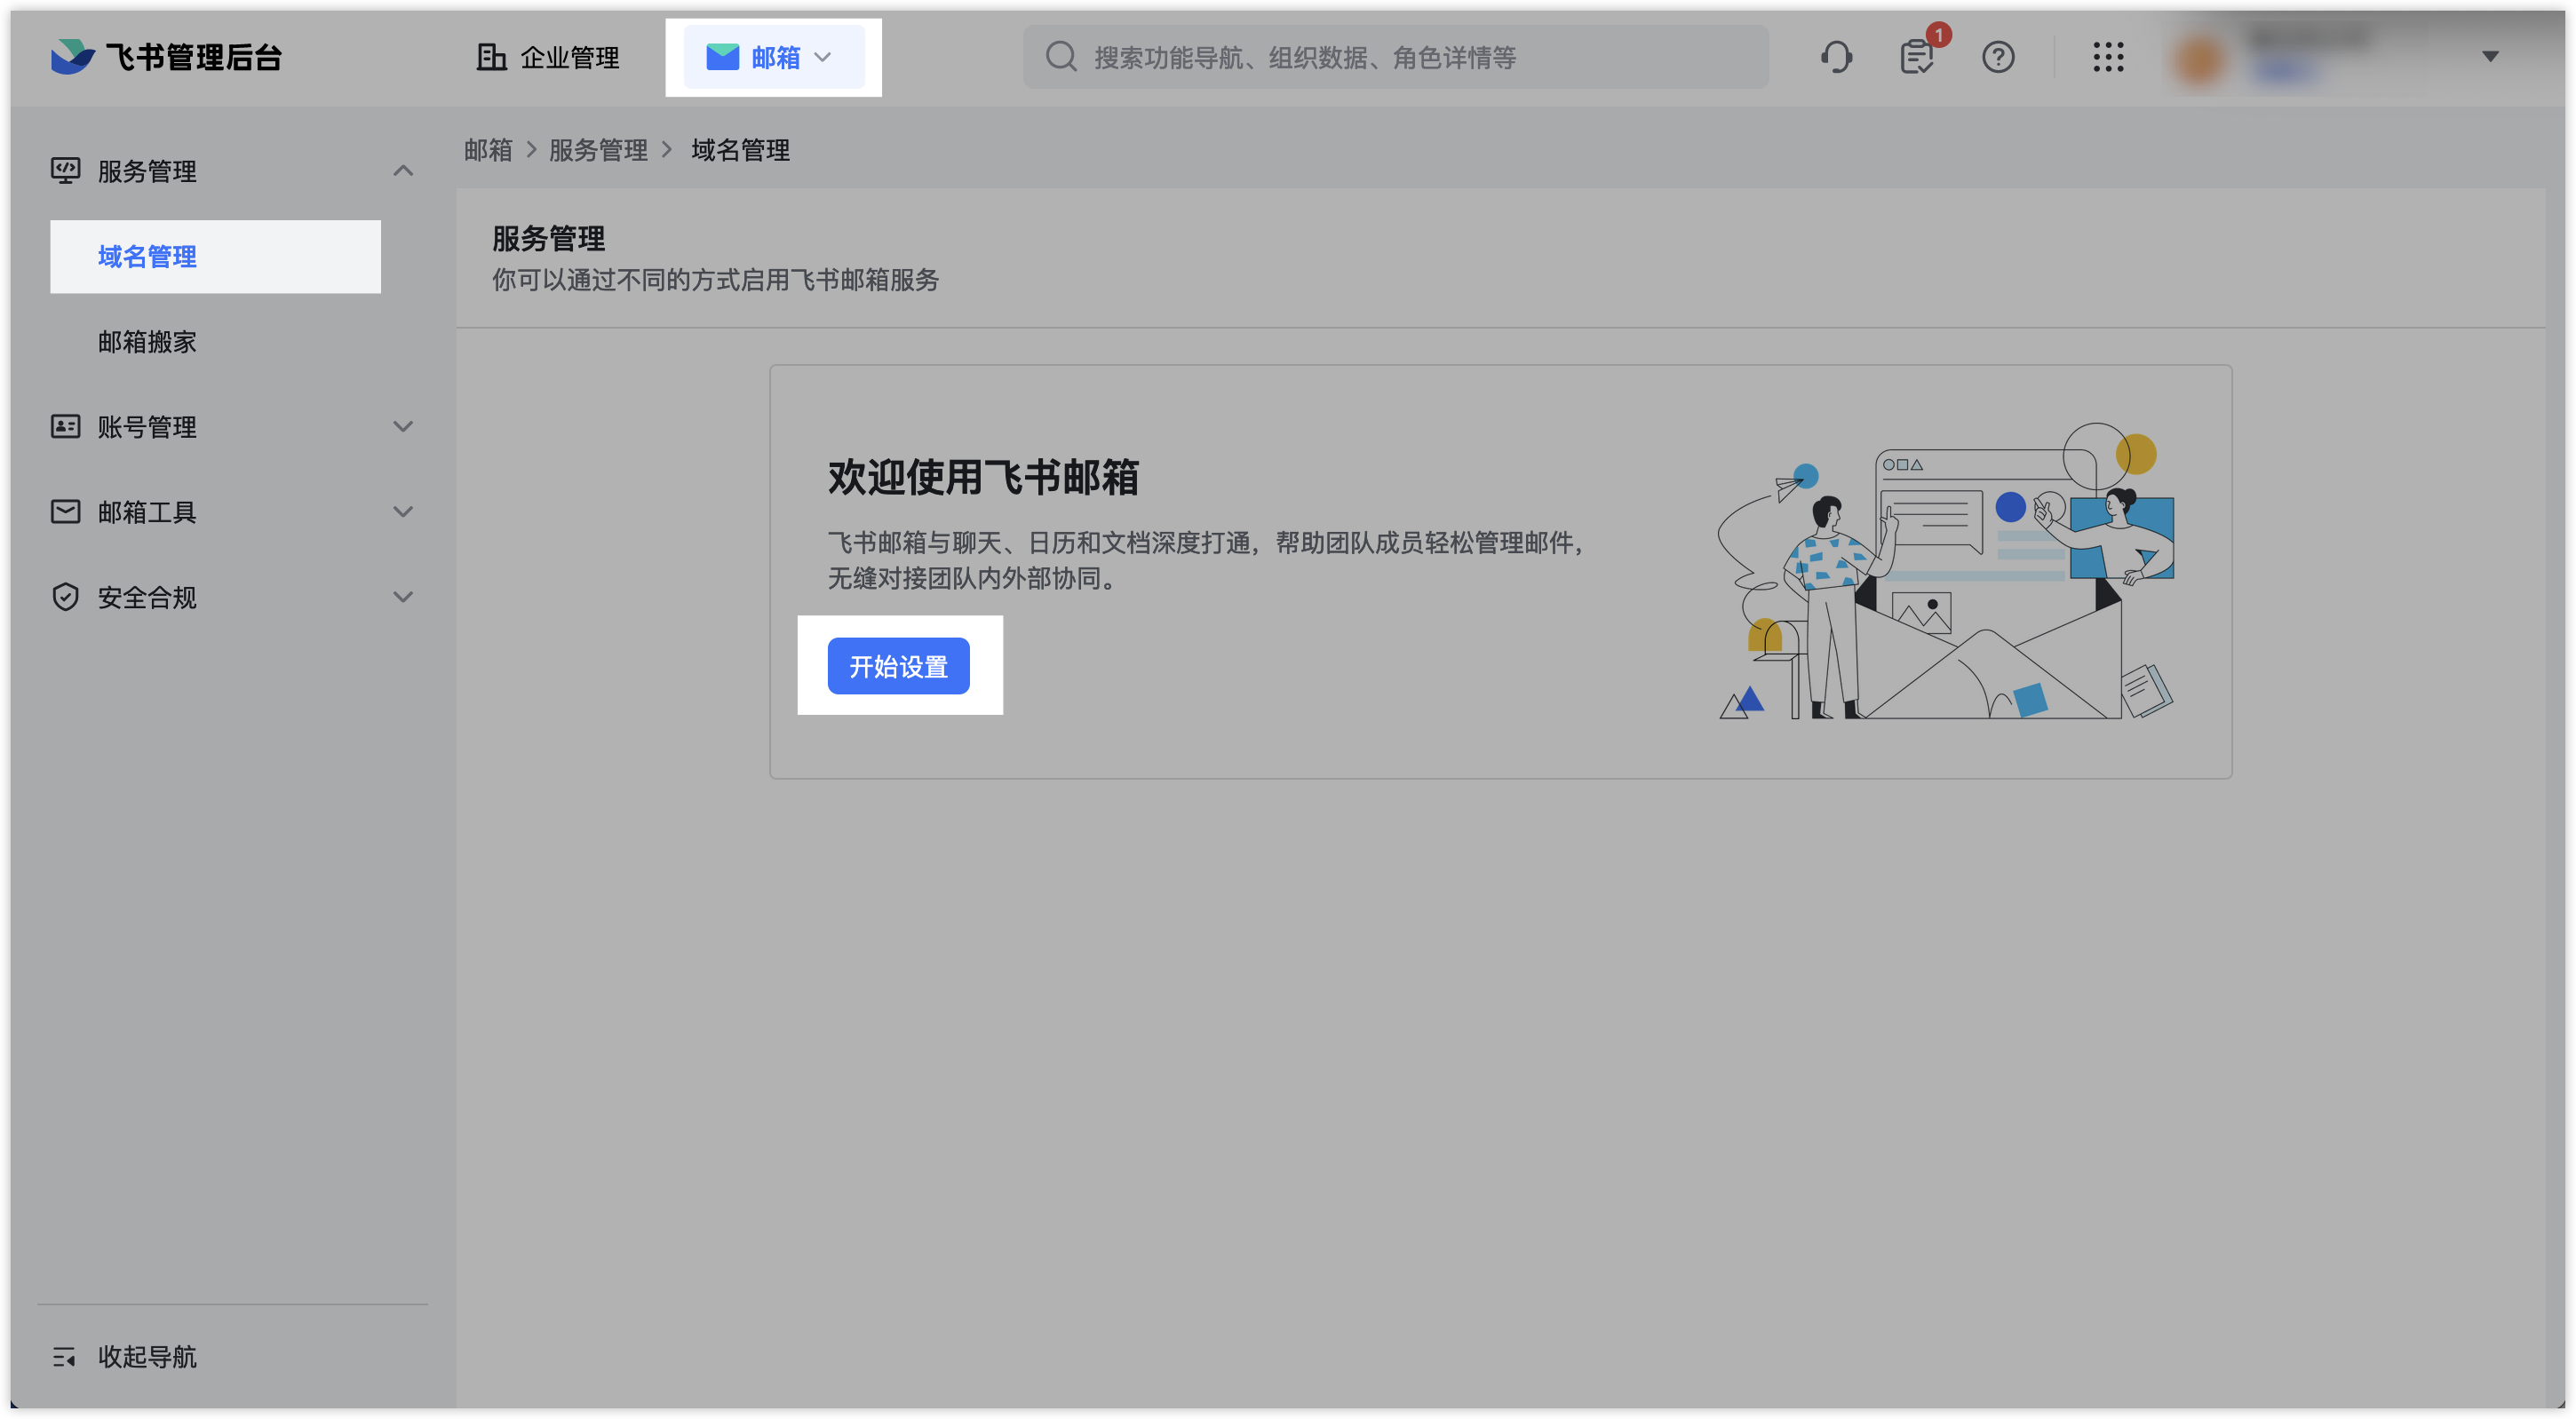Click the enterprise building icon
This screenshot has height=1419, width=2576.
(491, 57)
